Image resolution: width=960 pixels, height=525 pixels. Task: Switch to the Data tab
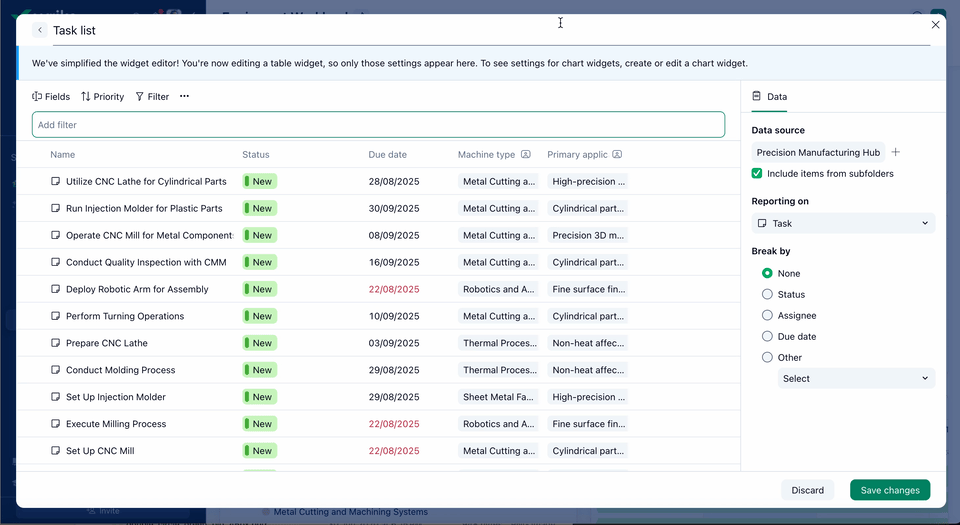pyautogui.click(x=770, y=97)
